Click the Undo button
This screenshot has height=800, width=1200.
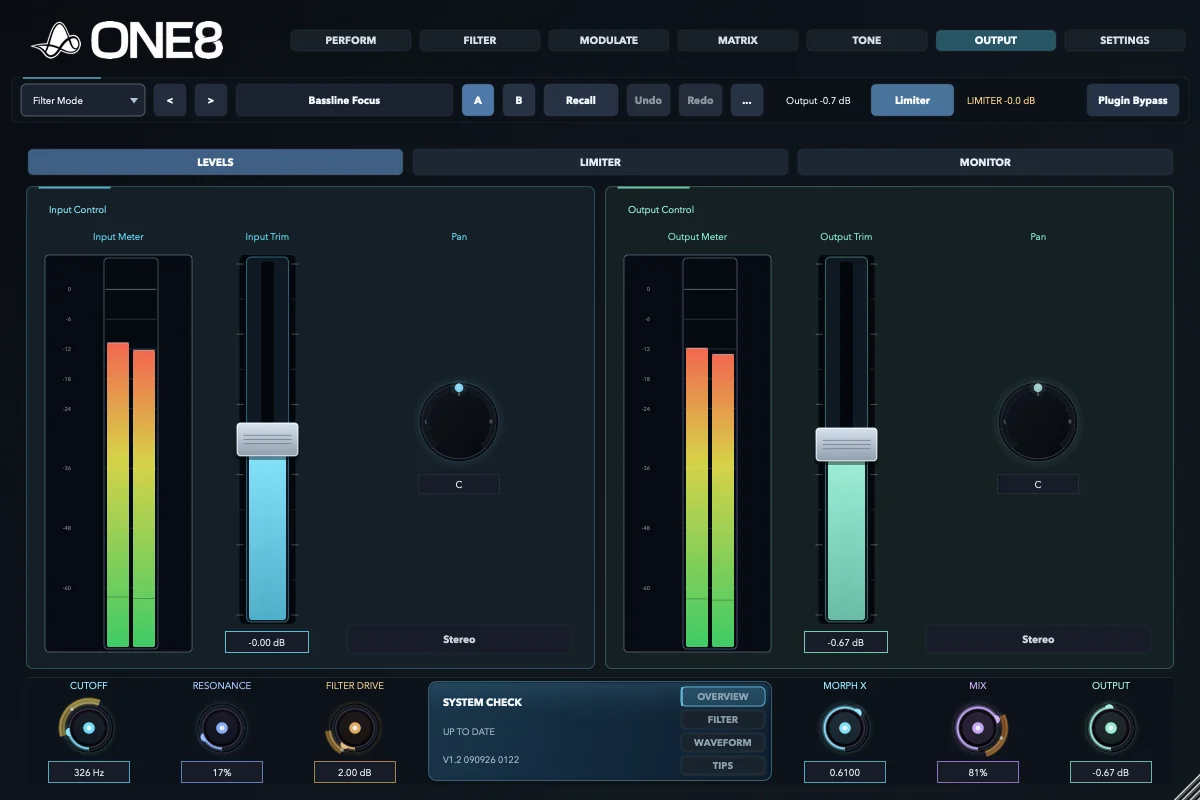click(648, 100)
